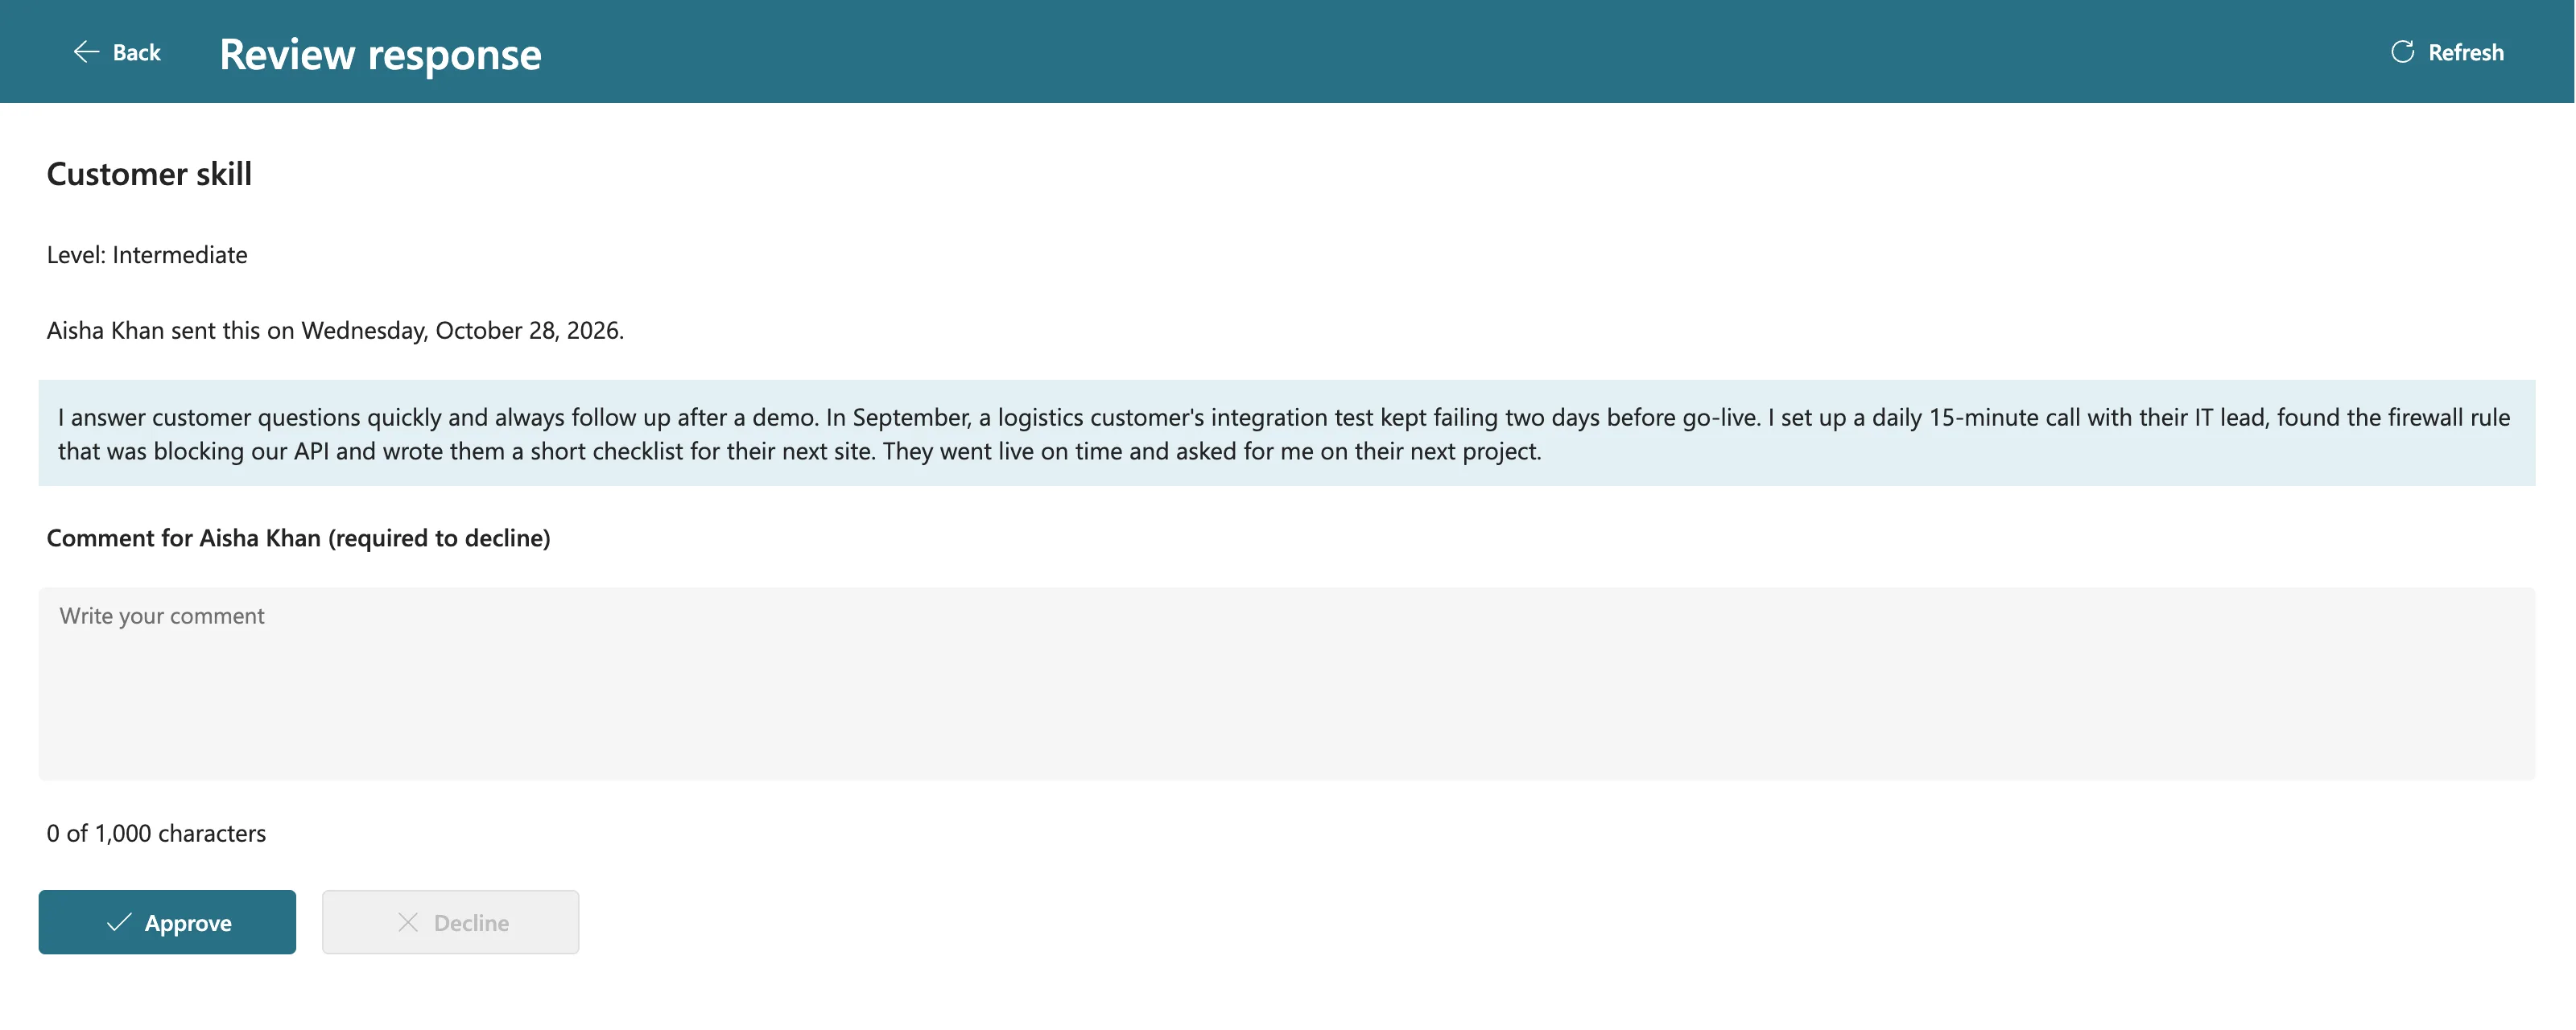
Task: Click the Level: Intermediate text
Action: pos(147,255)
